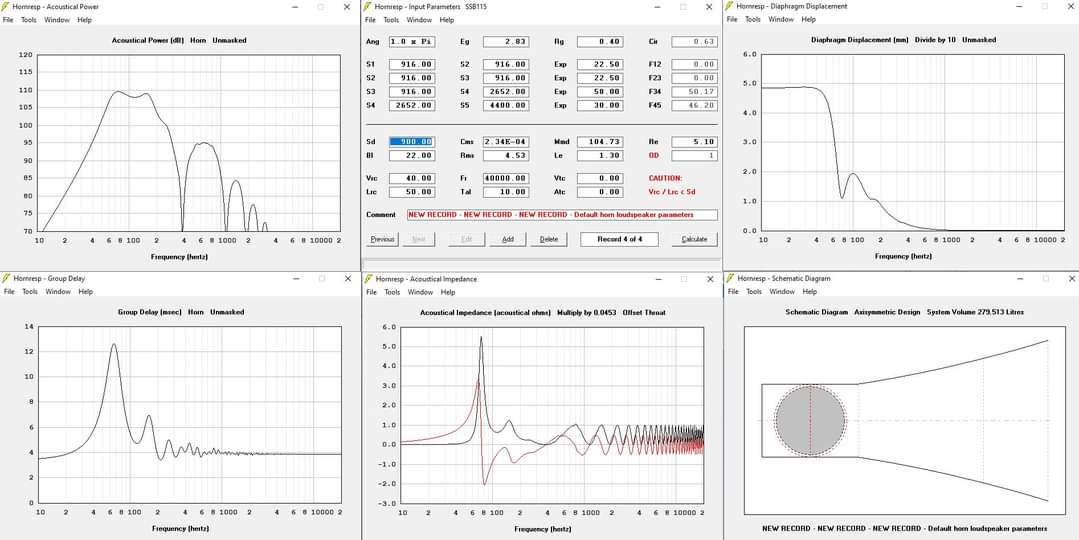The image size is (1079, 540).
Task: Click the Calculate button
Action: (694, 239)
